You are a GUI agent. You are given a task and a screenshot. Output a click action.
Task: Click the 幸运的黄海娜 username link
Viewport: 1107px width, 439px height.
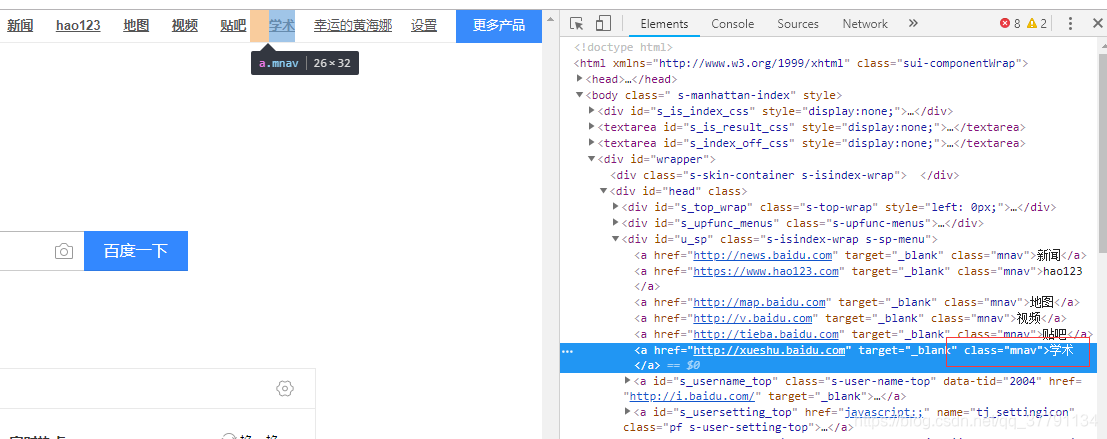[x=353, y=25]
